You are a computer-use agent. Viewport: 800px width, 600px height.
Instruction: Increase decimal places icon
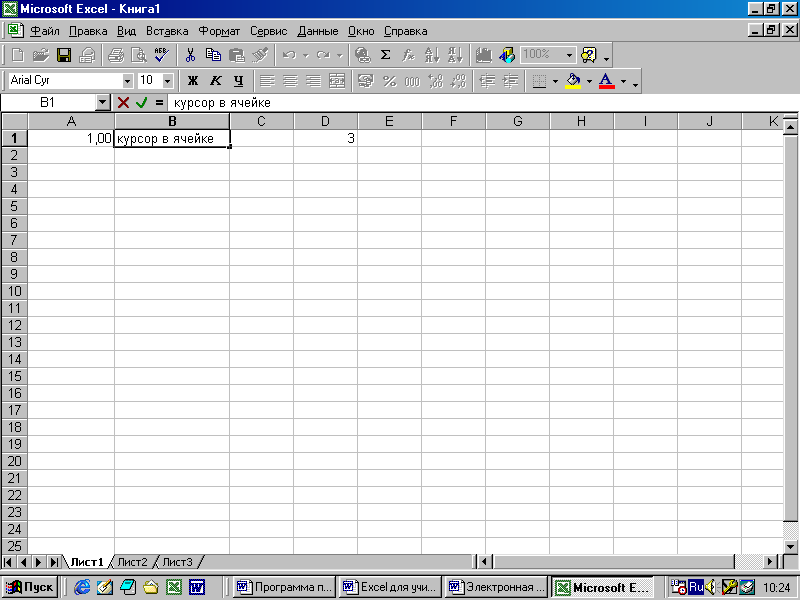tap(435, 81)
